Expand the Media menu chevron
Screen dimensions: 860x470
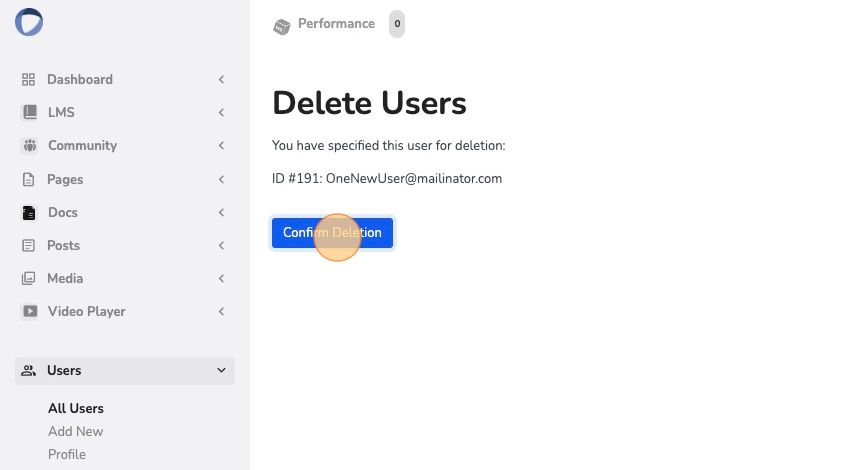[221, 279]
